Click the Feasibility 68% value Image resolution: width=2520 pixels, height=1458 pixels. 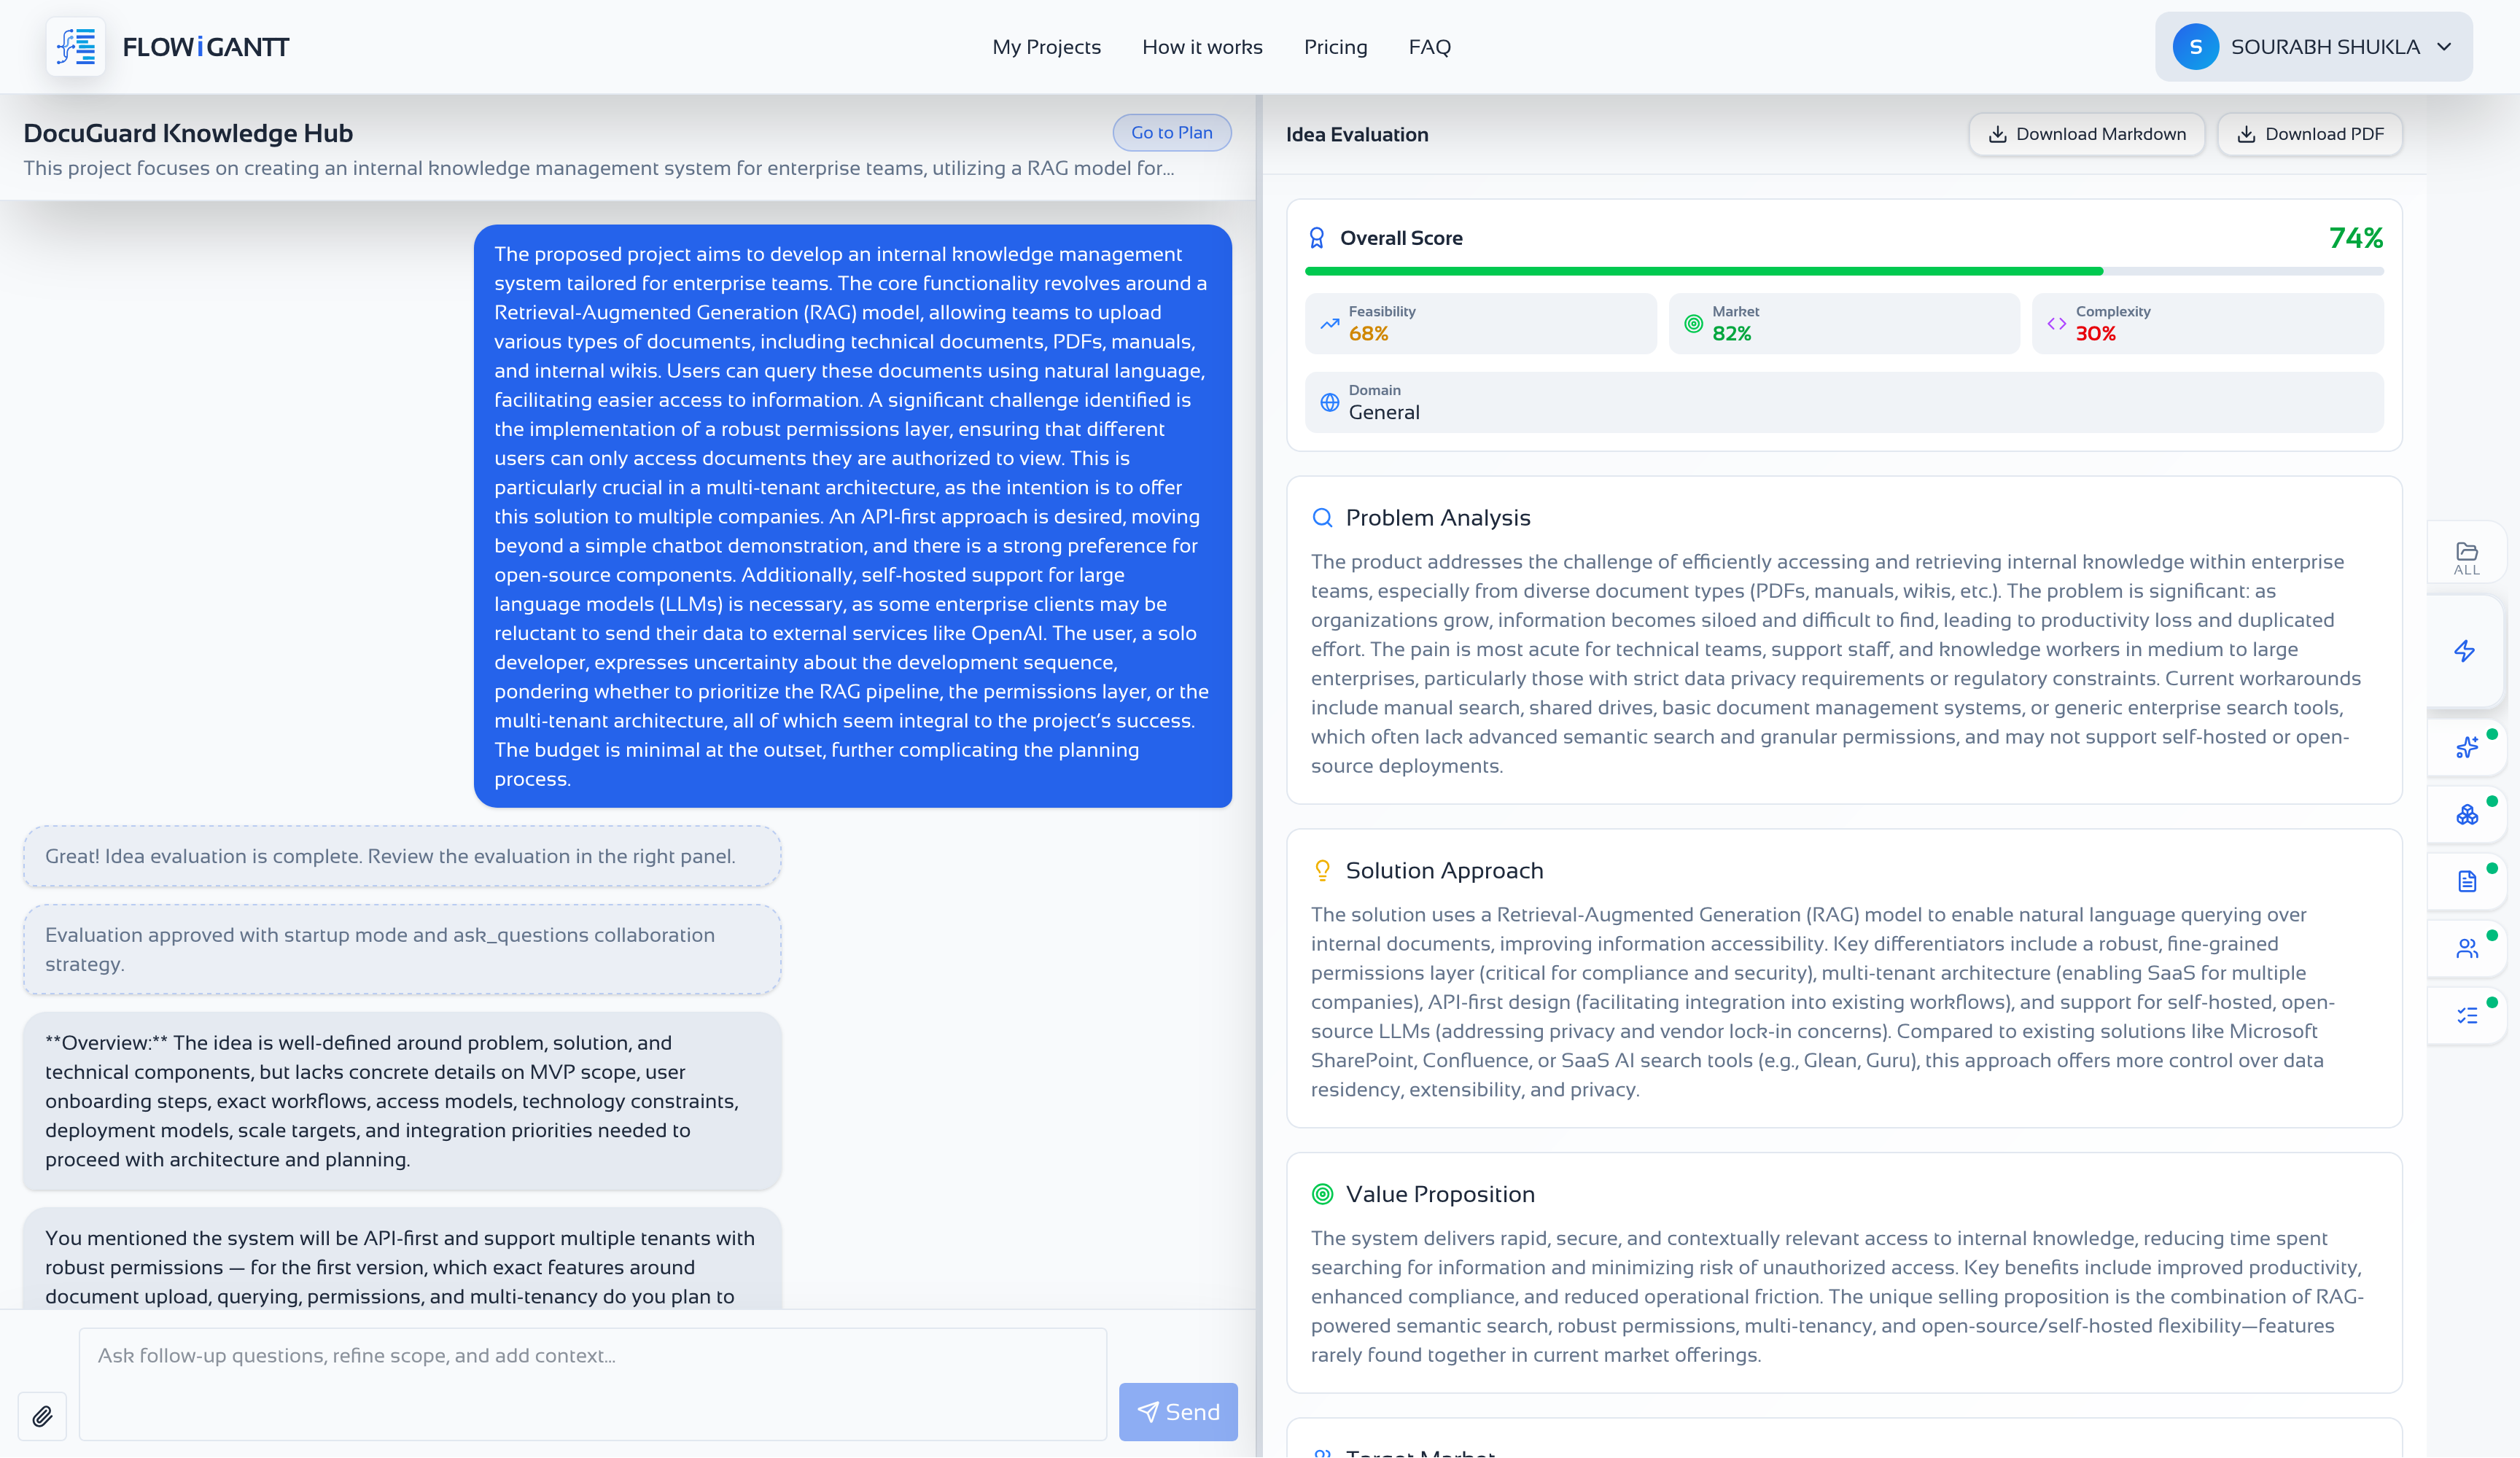[1368, 334]
